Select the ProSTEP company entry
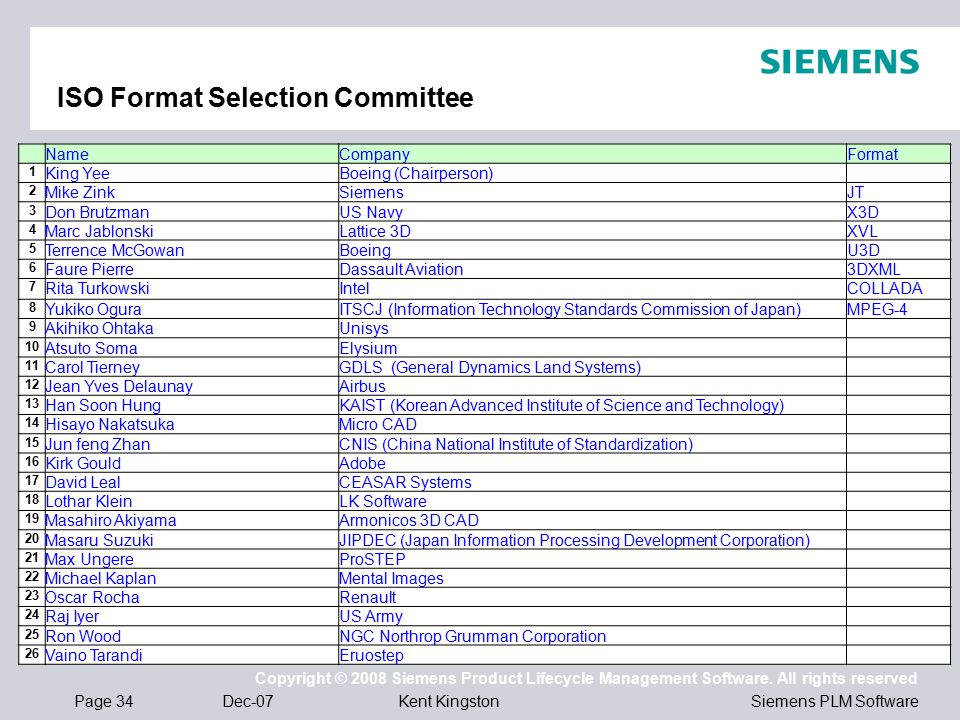This screenshot has height=720, width=960. click(372, 559)
